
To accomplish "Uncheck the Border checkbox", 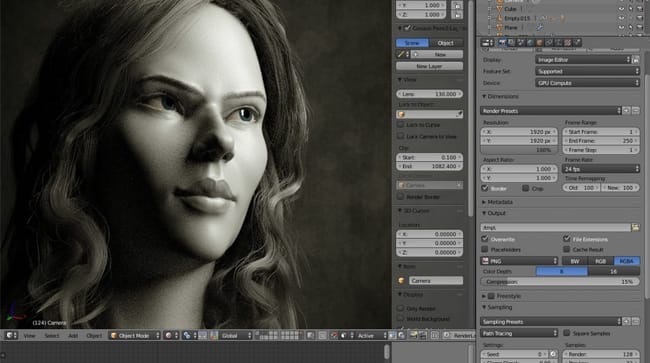I will (x=485, y=188).
